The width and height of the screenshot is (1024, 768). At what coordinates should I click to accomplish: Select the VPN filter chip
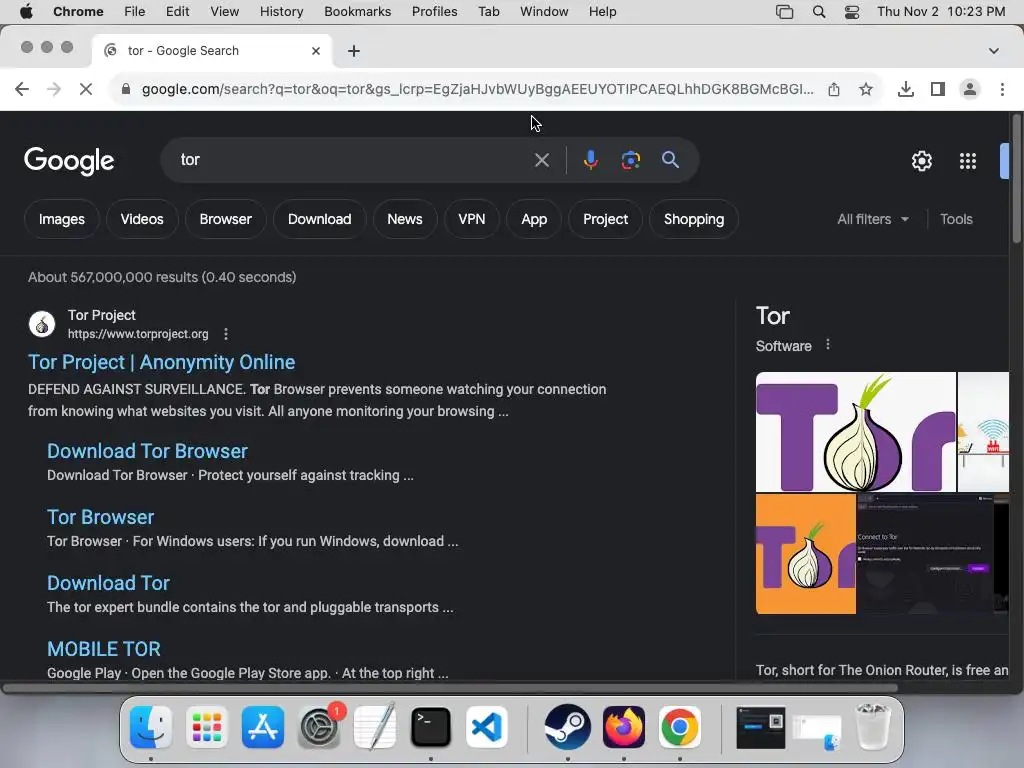[x=472, y=219]
